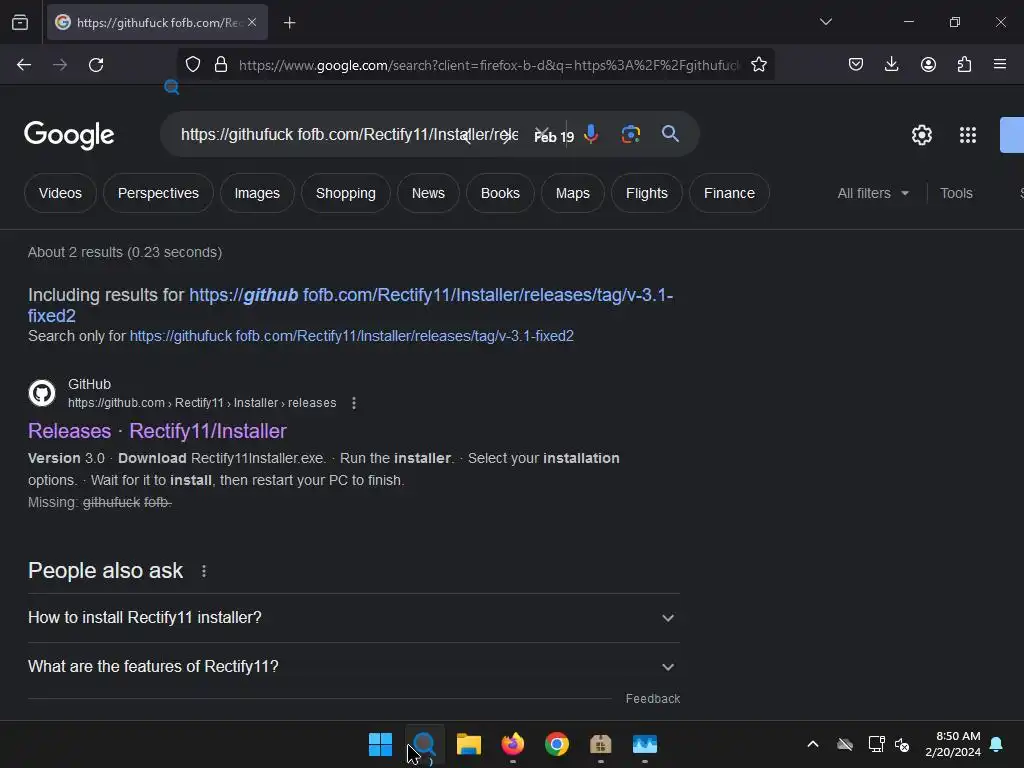The image size is (1024, 768).
Task: Filter results by News
Action: click(428, 193)
